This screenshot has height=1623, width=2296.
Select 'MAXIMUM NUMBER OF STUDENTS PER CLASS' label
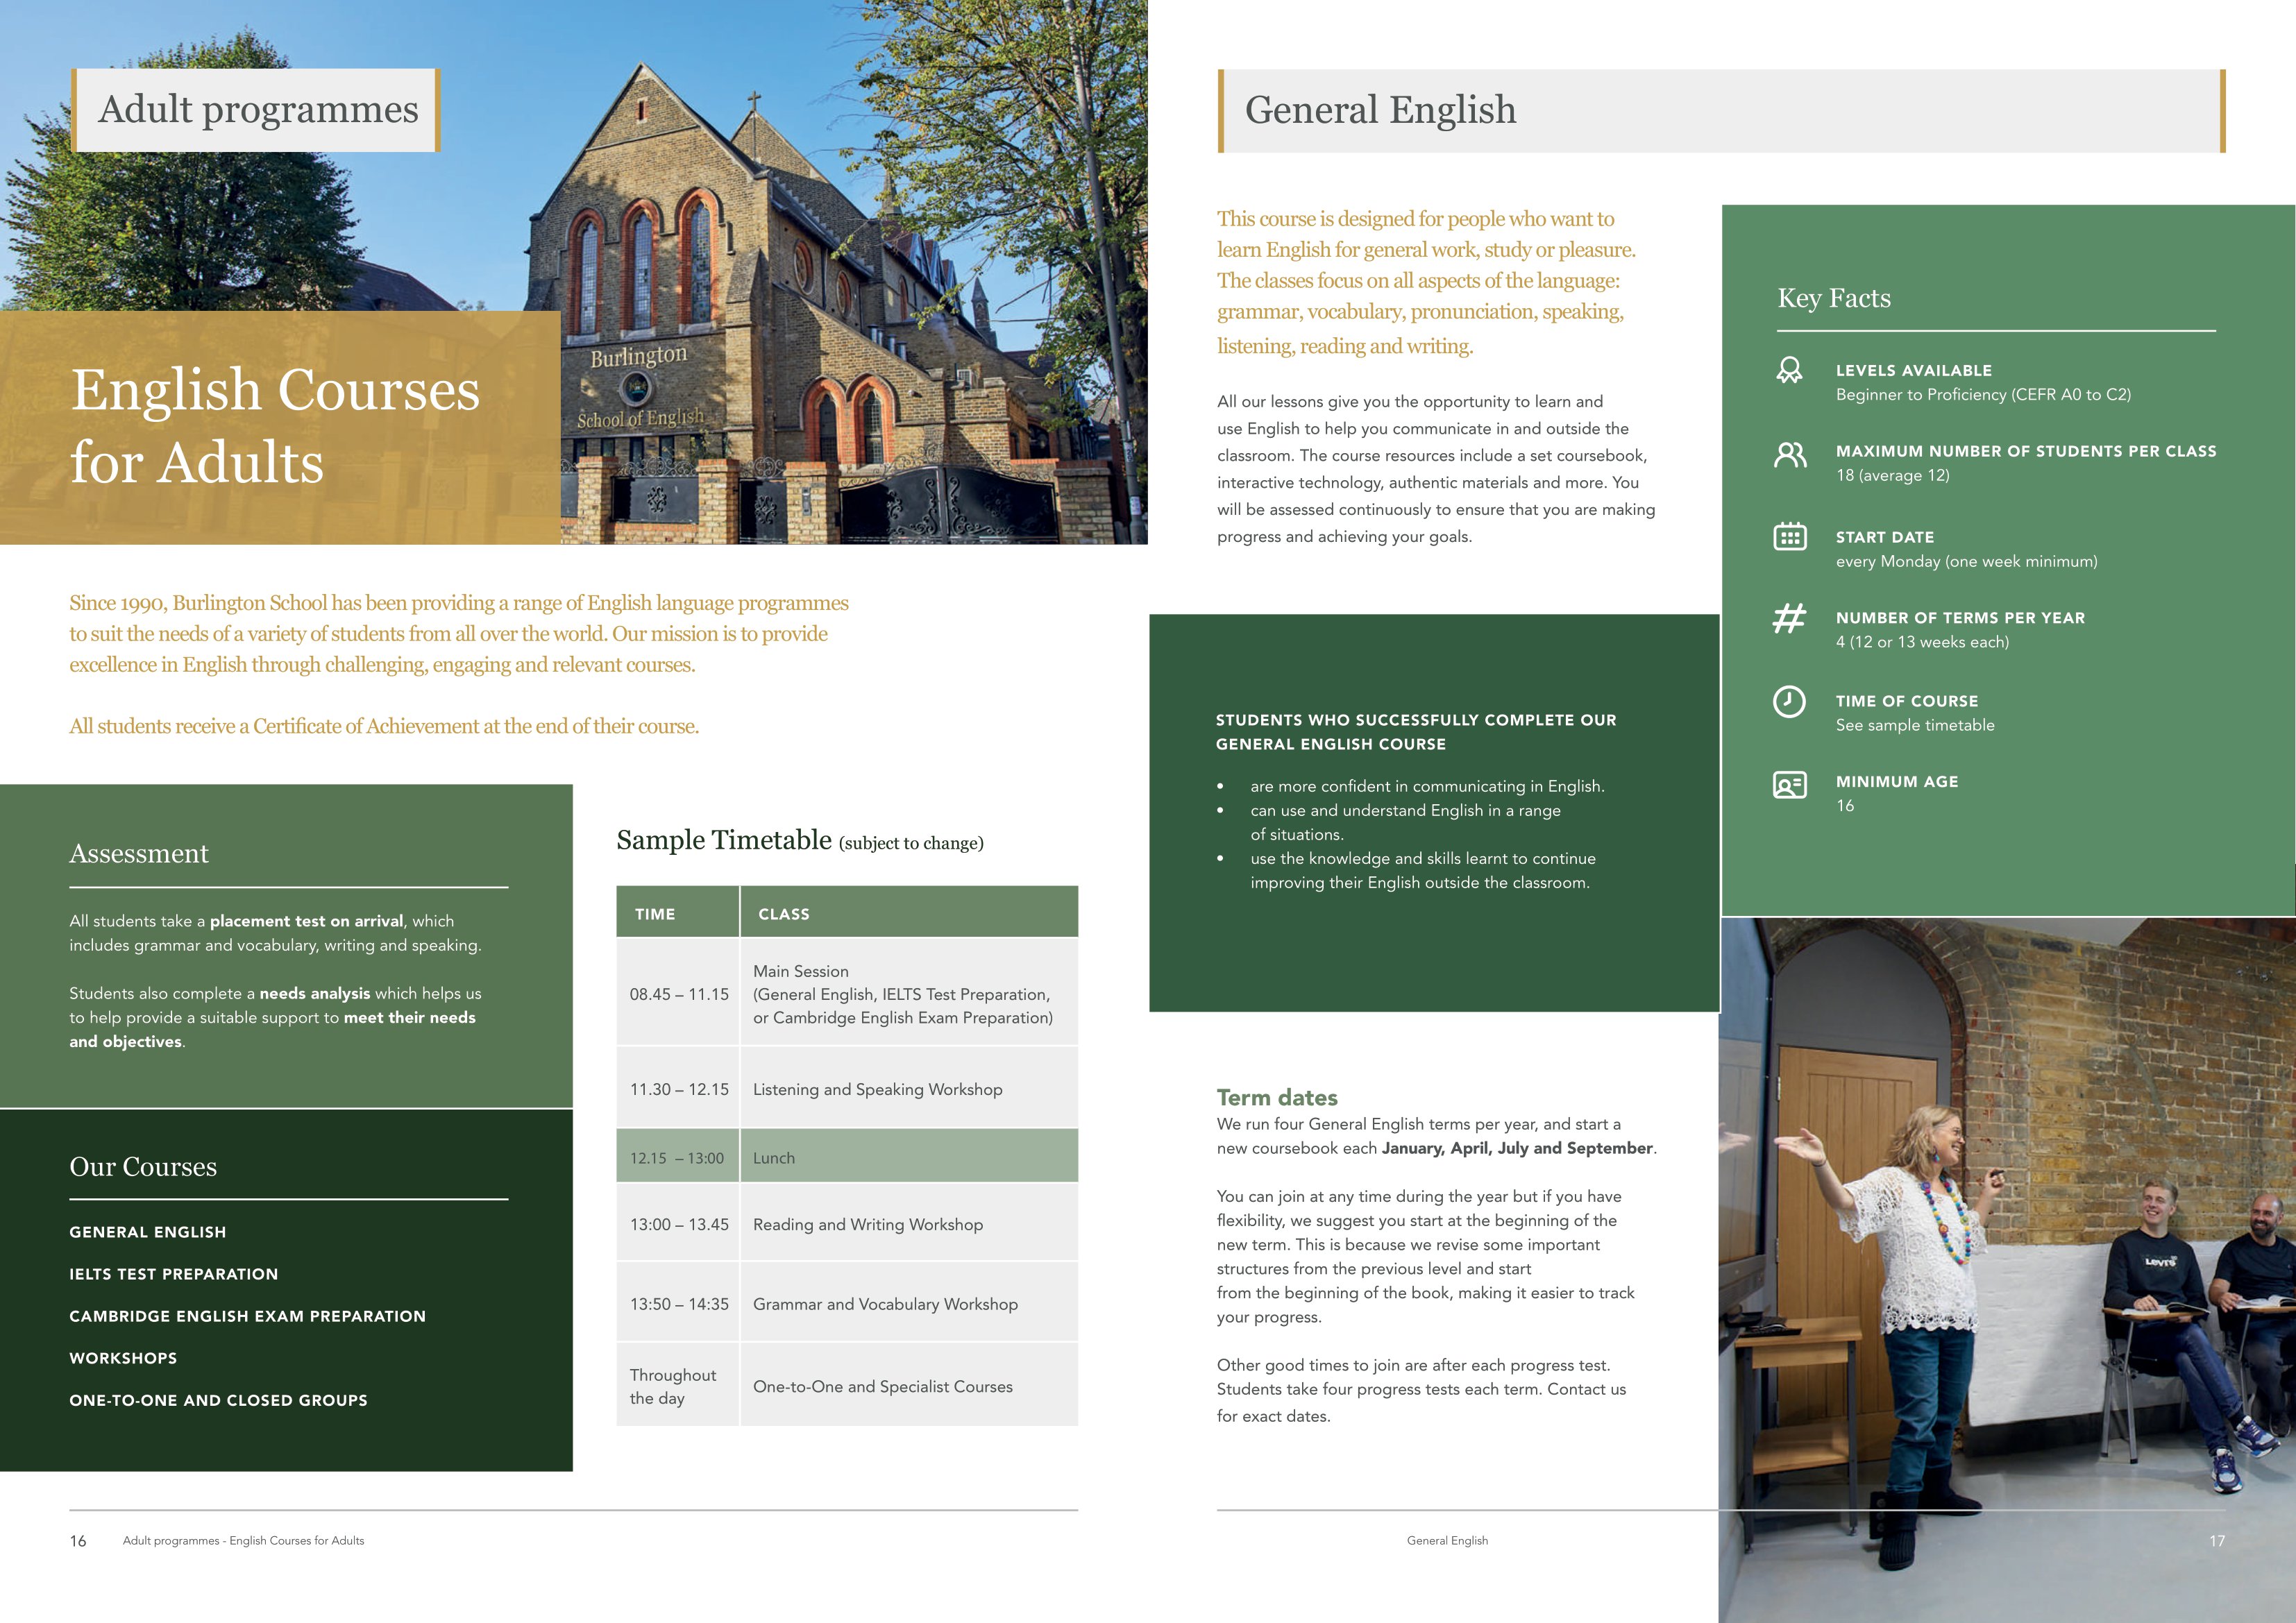click(x=2026, y=451)
